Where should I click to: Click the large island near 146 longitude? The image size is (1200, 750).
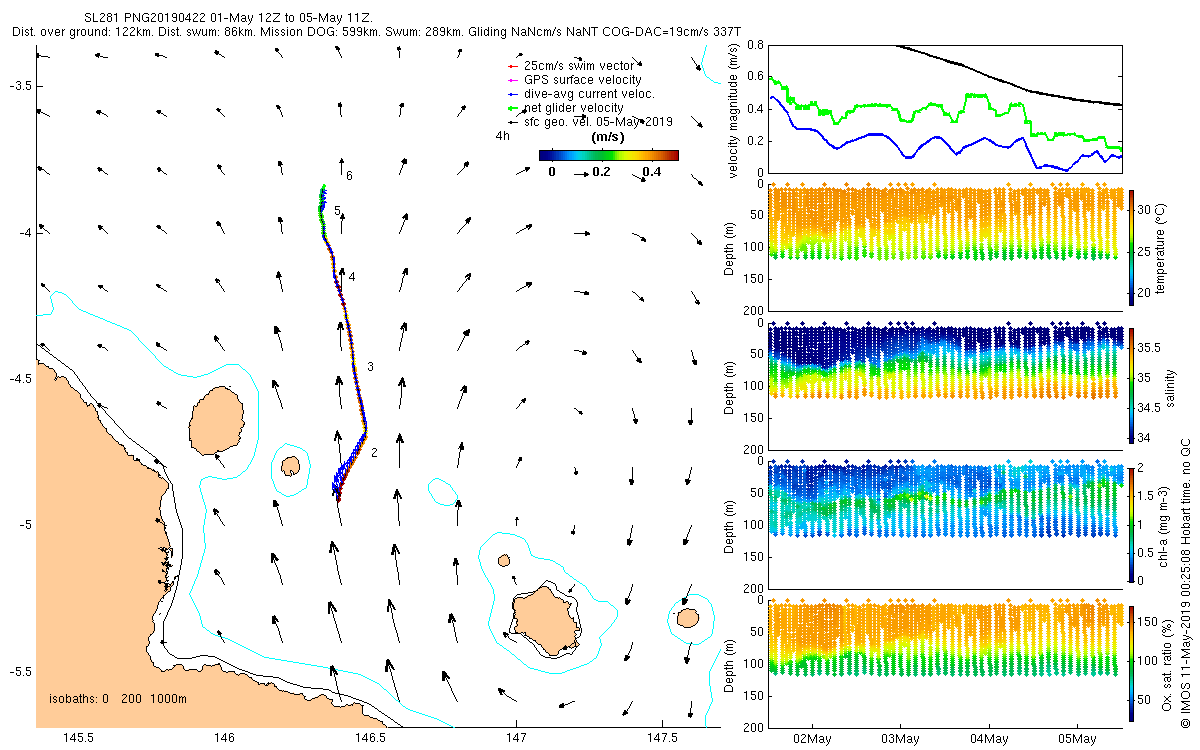pos(217,420)
